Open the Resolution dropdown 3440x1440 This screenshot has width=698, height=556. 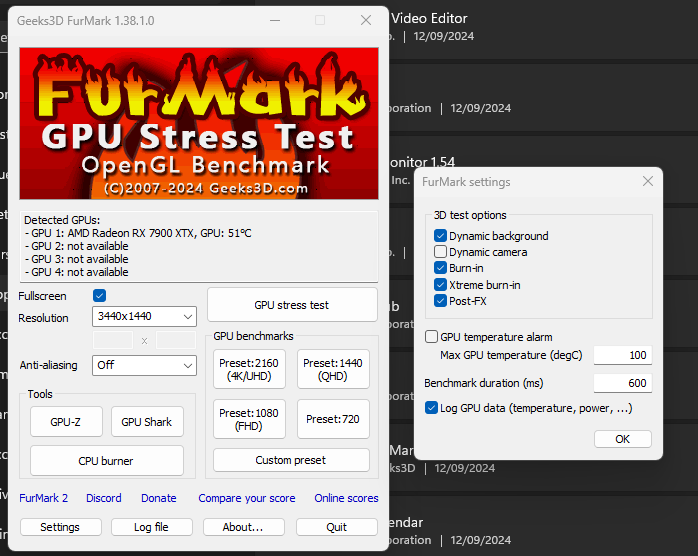[x=144, y=317]
